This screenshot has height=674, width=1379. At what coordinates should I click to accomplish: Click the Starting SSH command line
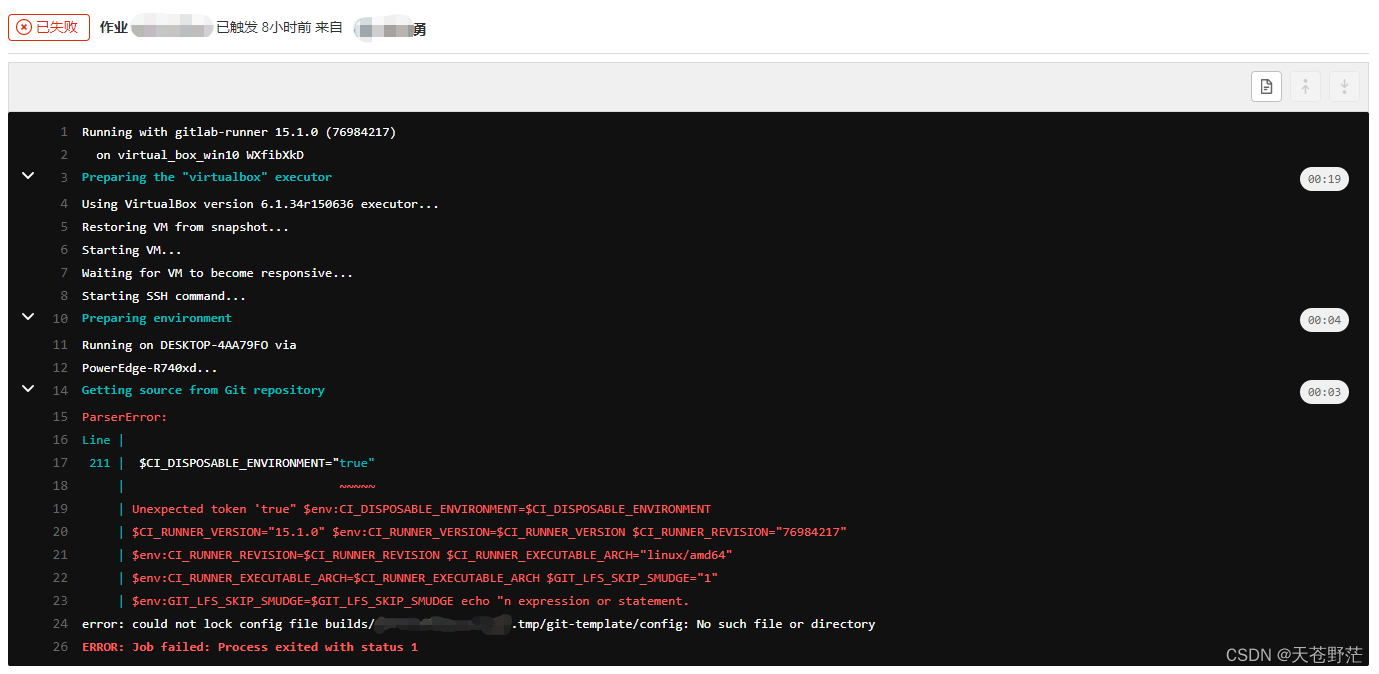click(x=164, y=296)
